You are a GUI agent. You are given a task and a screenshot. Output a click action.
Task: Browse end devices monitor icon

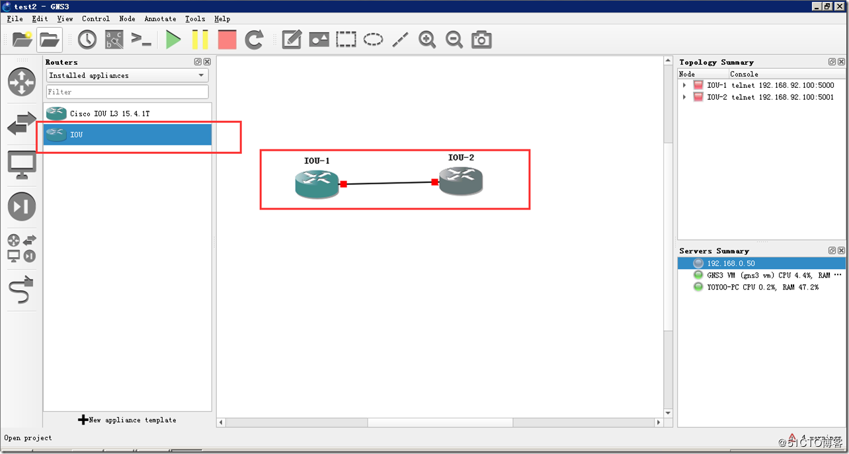coord(22,165)
